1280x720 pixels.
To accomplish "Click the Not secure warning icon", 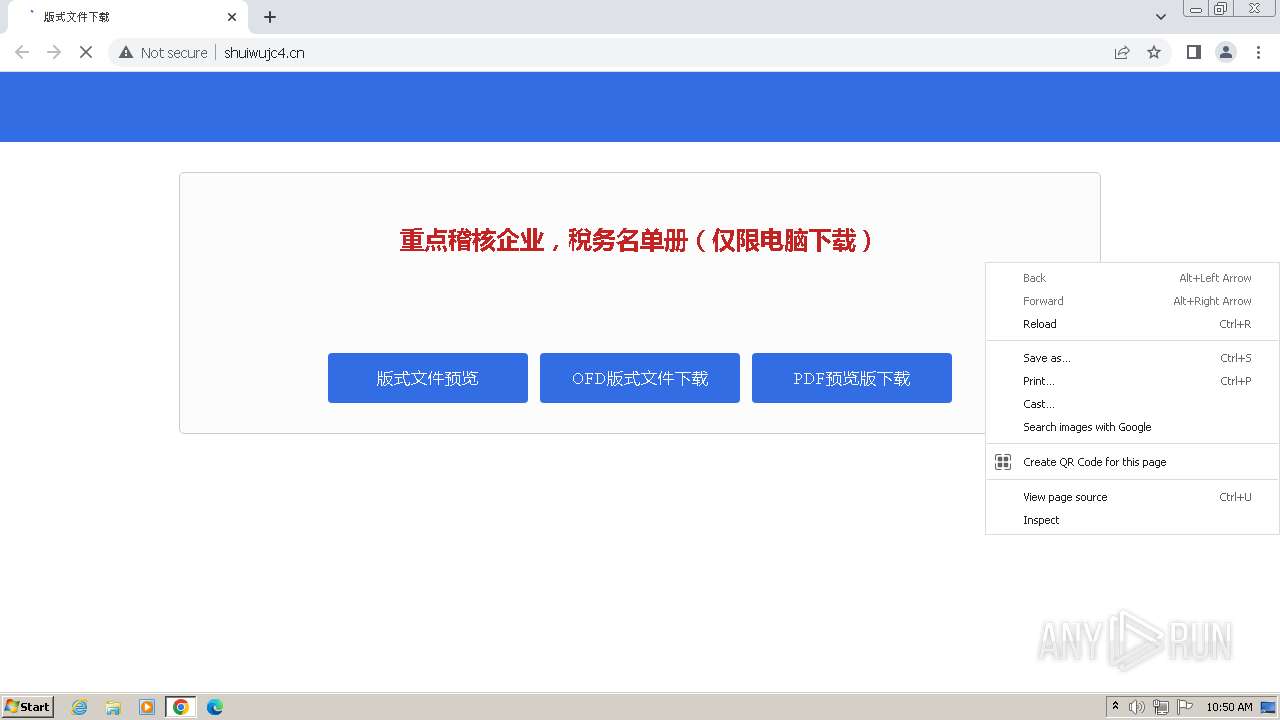I will click(x=126, y=52).
